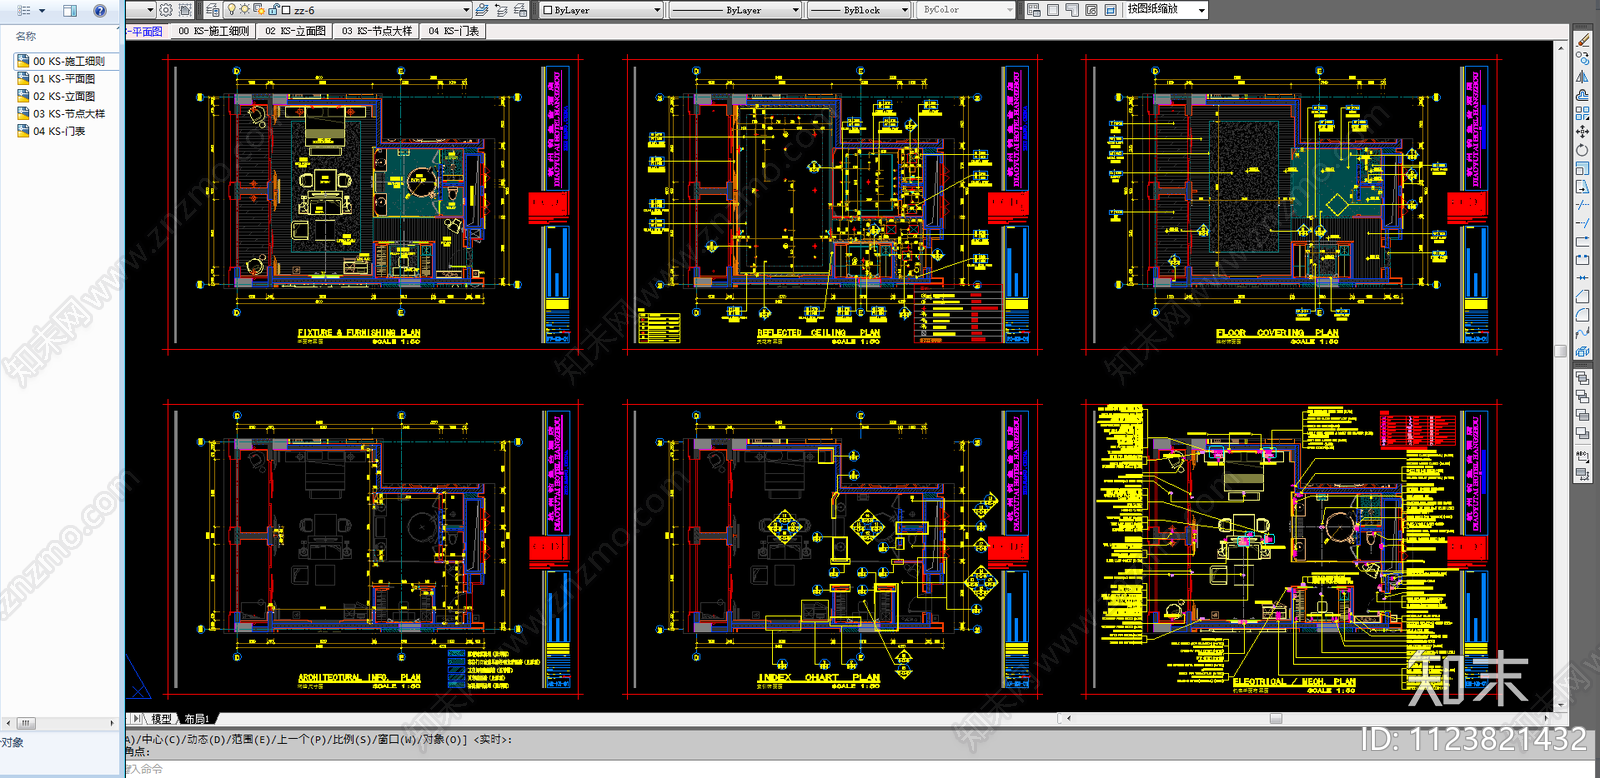The width and height of the screenshot is (1600, 778).
Task: Switch to the 00 KS-施工细则 drawing tab
Action: [x=213, y=31]
